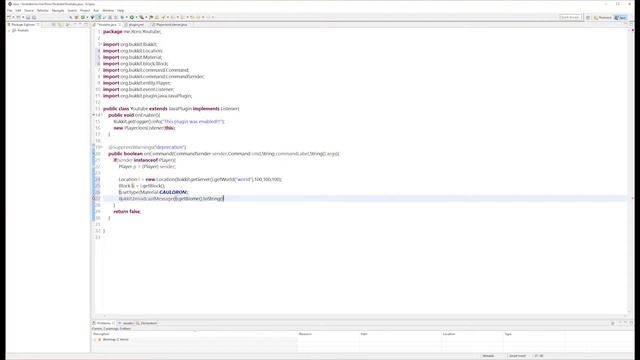The image size is (640, 360).
Task: Click the Save toolbar icon
Action: pos(28,18)
